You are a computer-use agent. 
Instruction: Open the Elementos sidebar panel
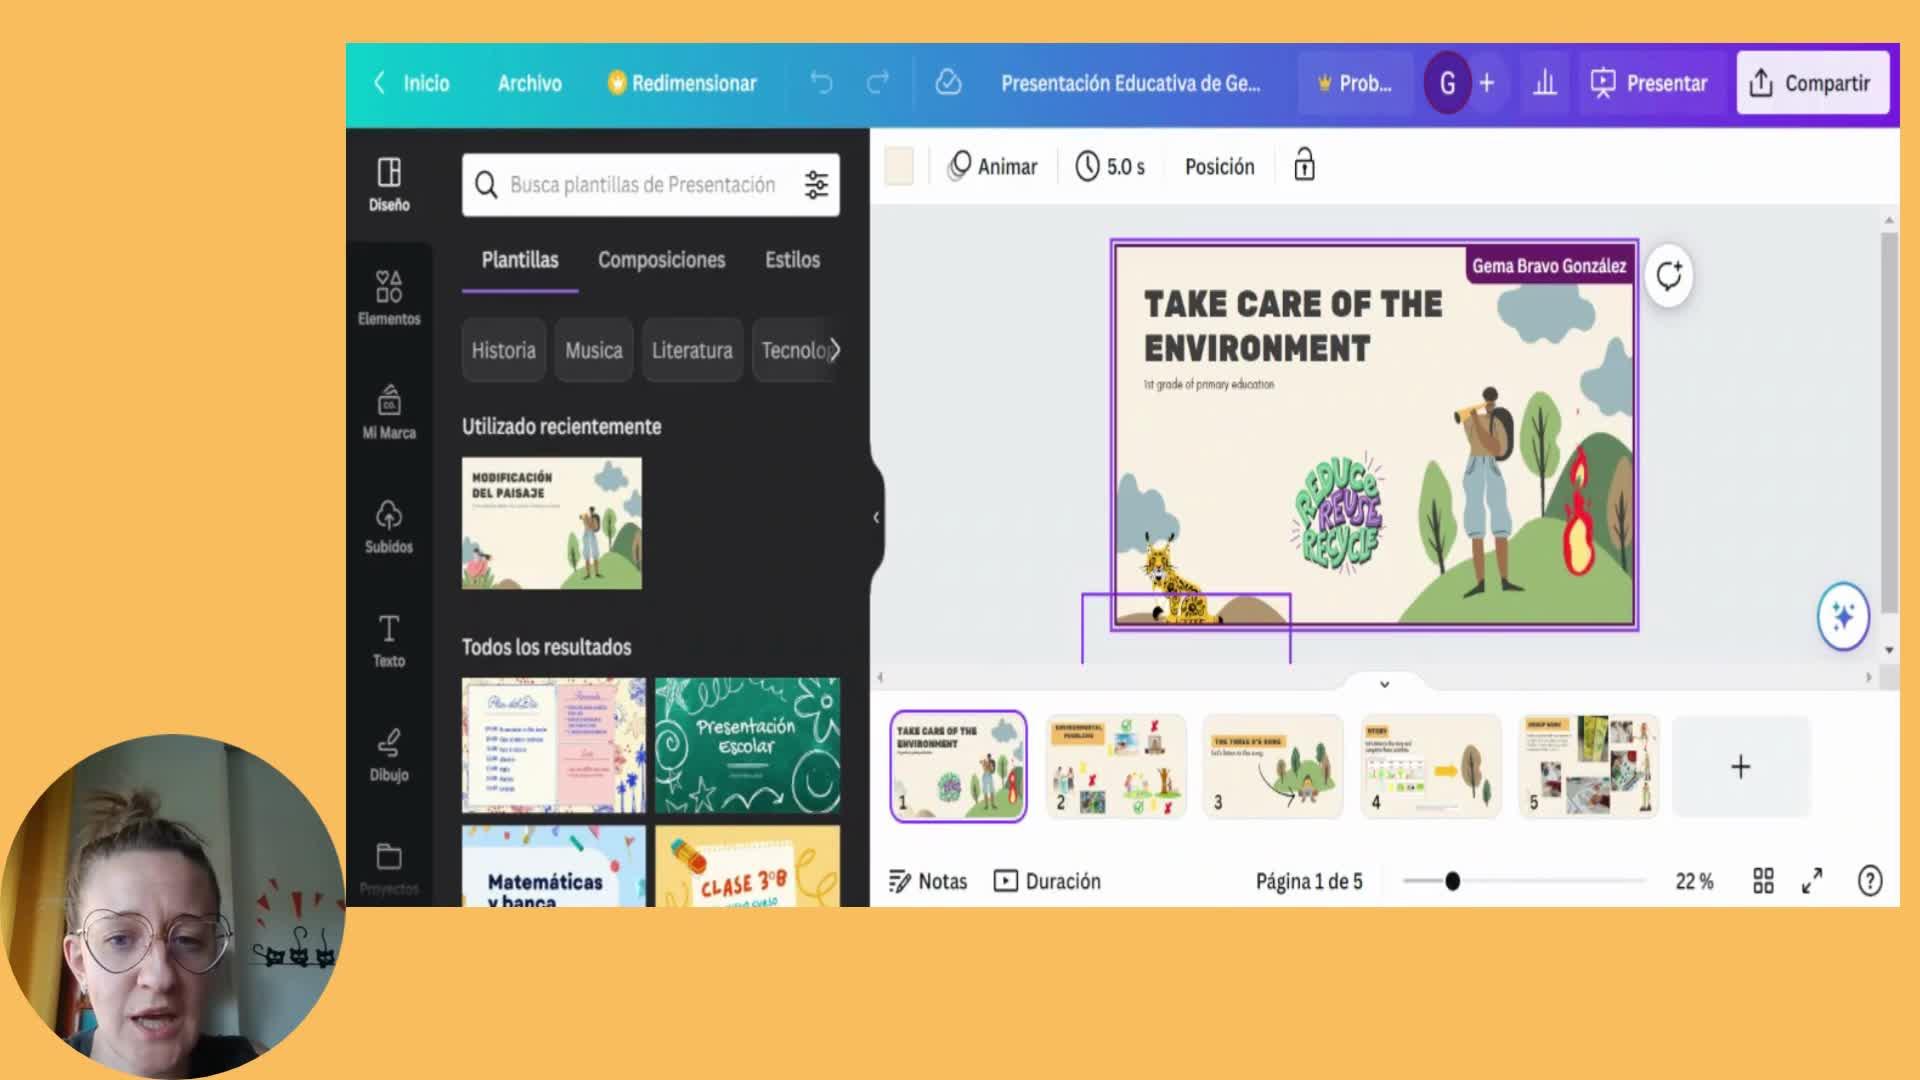(389, 297)
